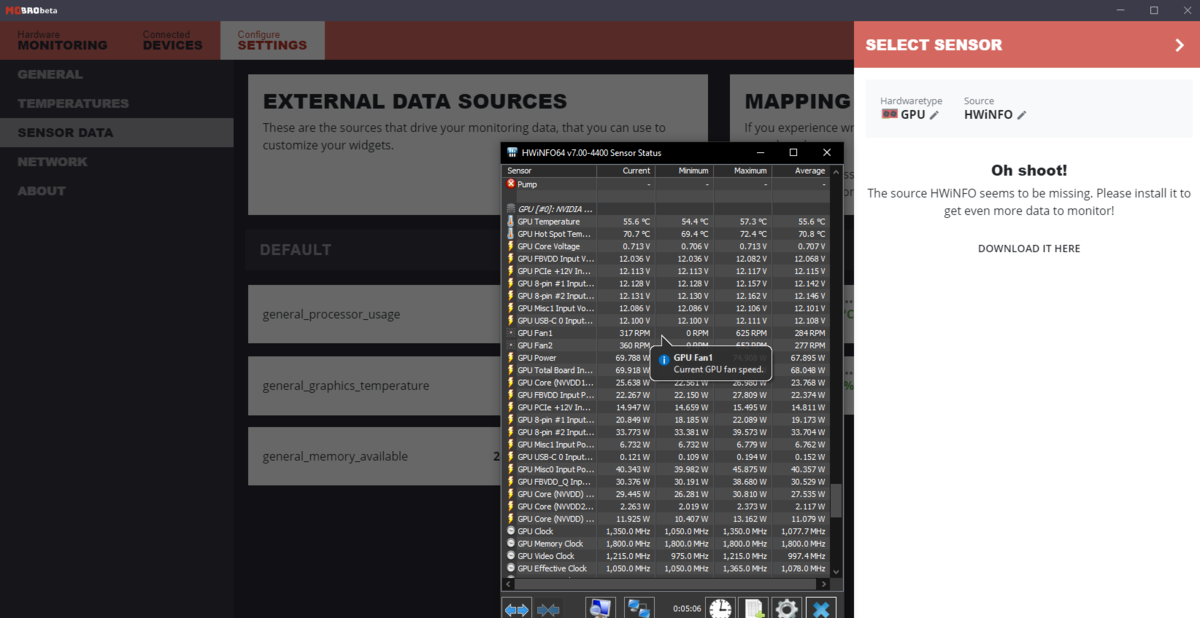Click the shrink columns arrows icon in HWiNFO
This screenshot has width=1200, height=618.
pyautogui.click(x=548, y=608)
